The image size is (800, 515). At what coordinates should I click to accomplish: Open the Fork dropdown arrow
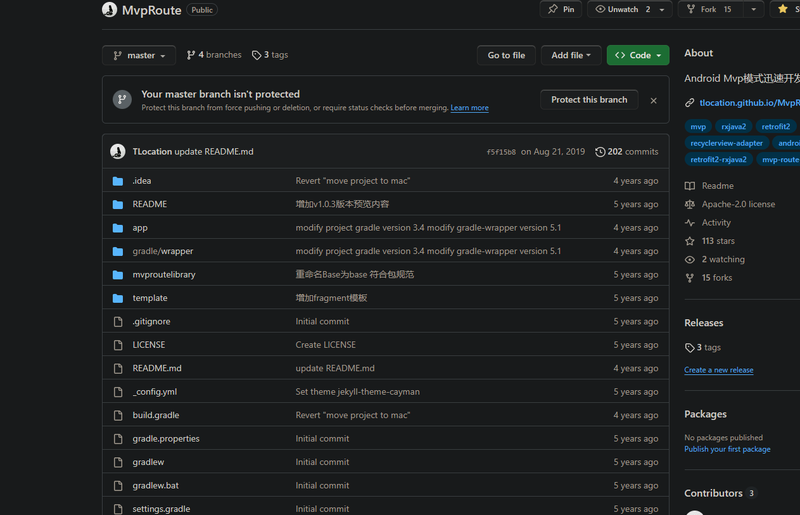pyautogui.click(x=753, y=9)
